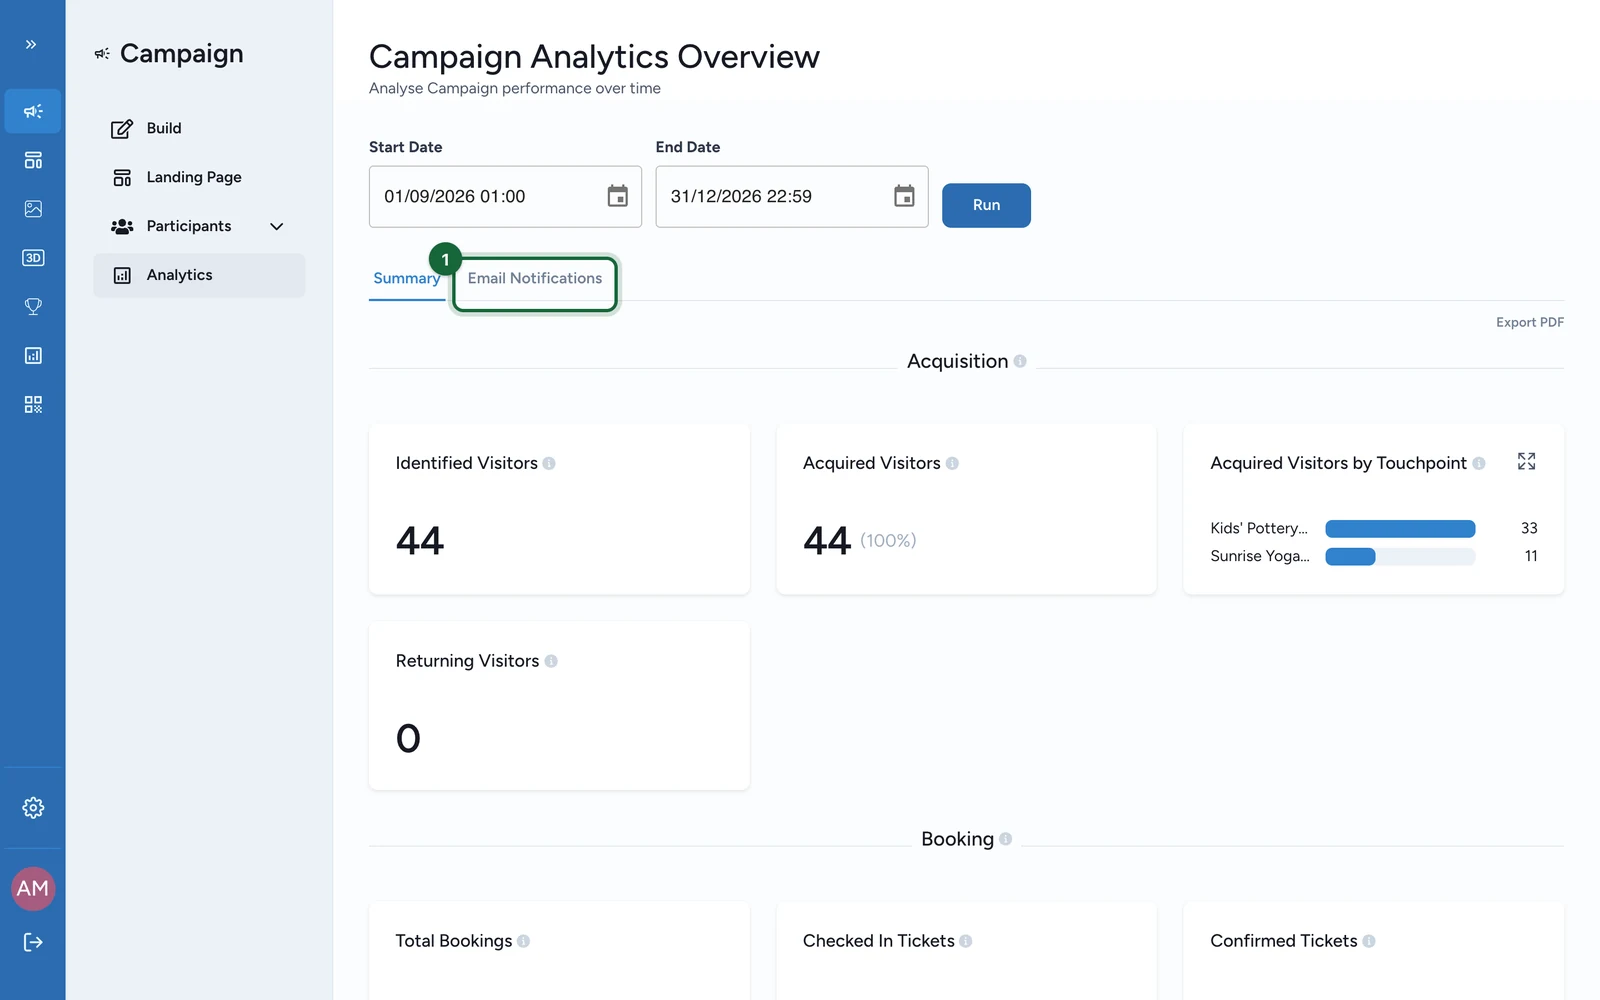Open the QR code icon in the rail
Screen dimensions: 1600x1000
pos(33,405)
